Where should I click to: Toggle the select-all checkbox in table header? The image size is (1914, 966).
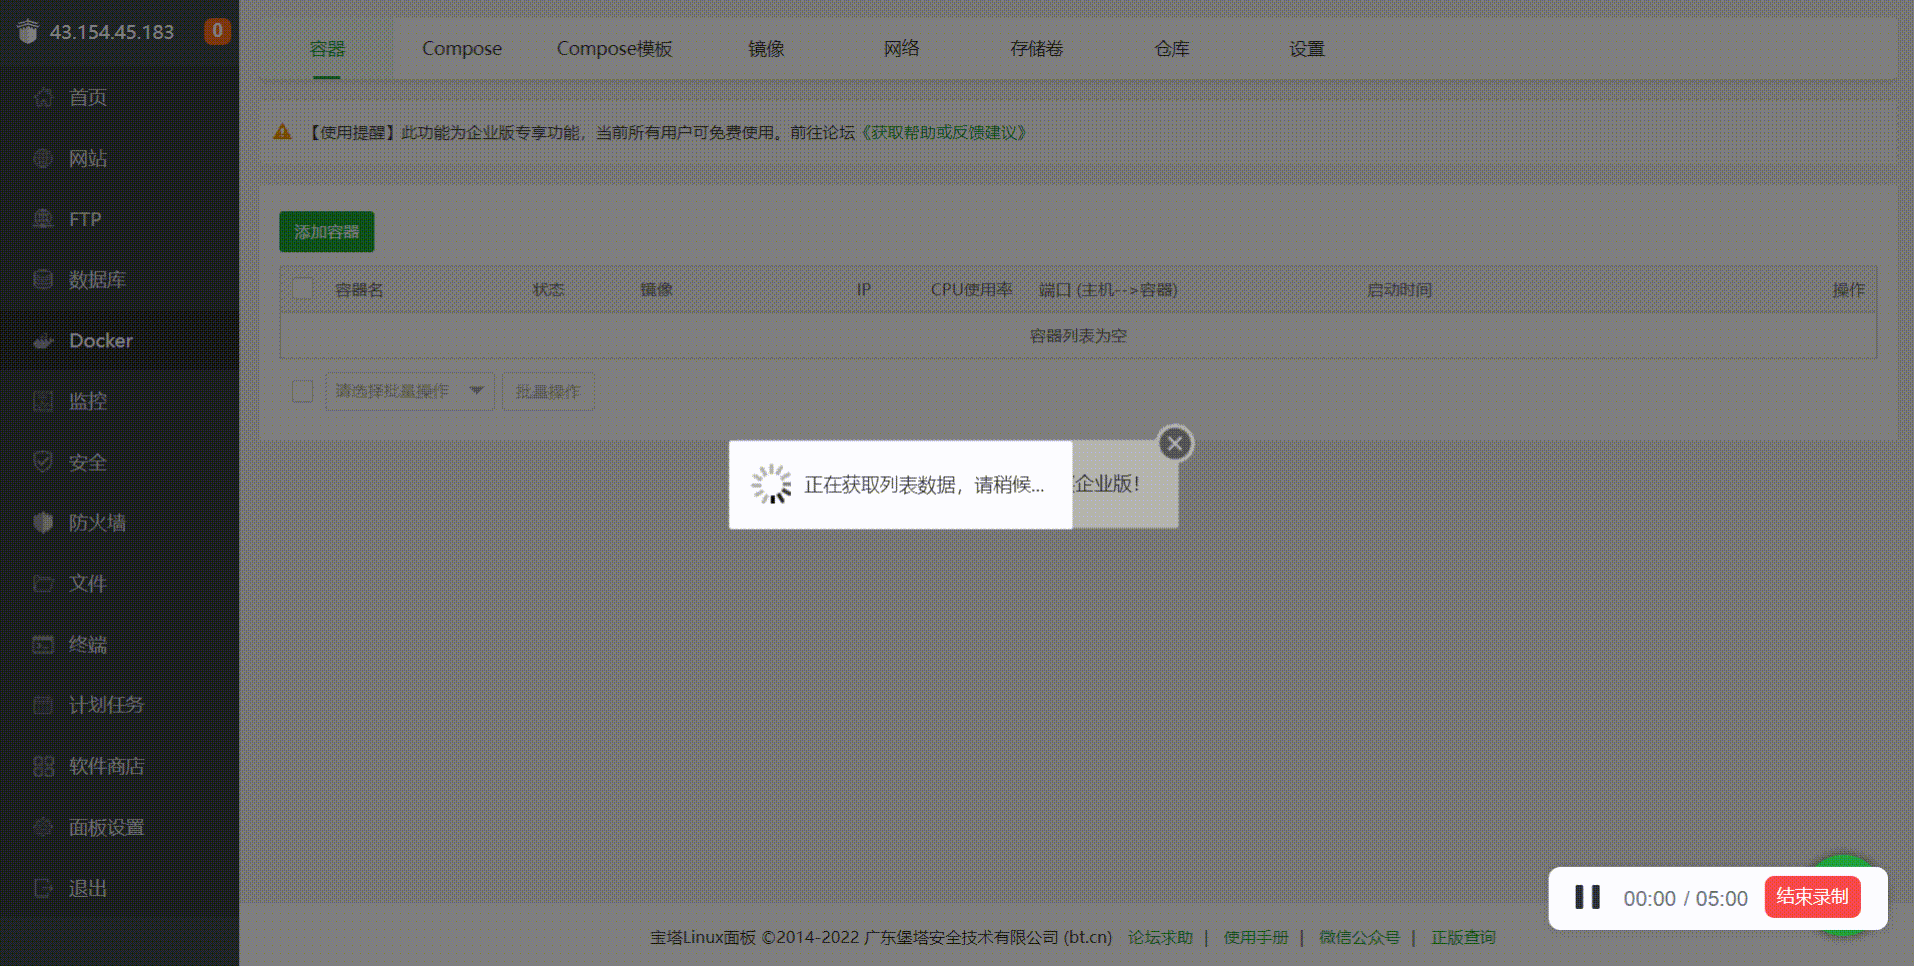[302, 289]
